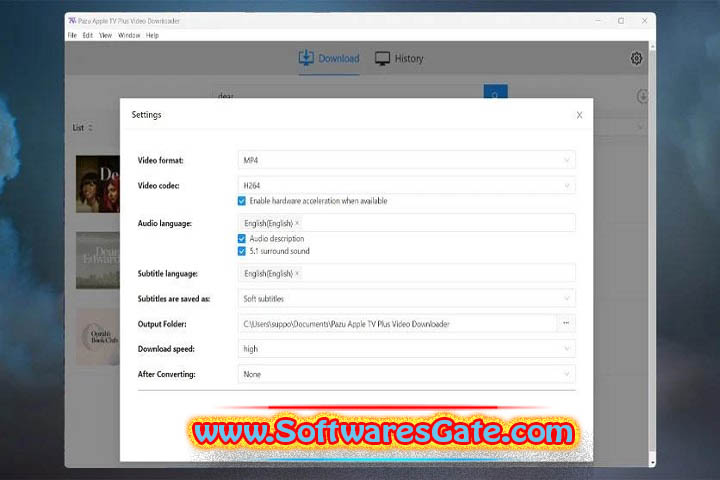Expand Subtitles are saved as dropdown

406,299
